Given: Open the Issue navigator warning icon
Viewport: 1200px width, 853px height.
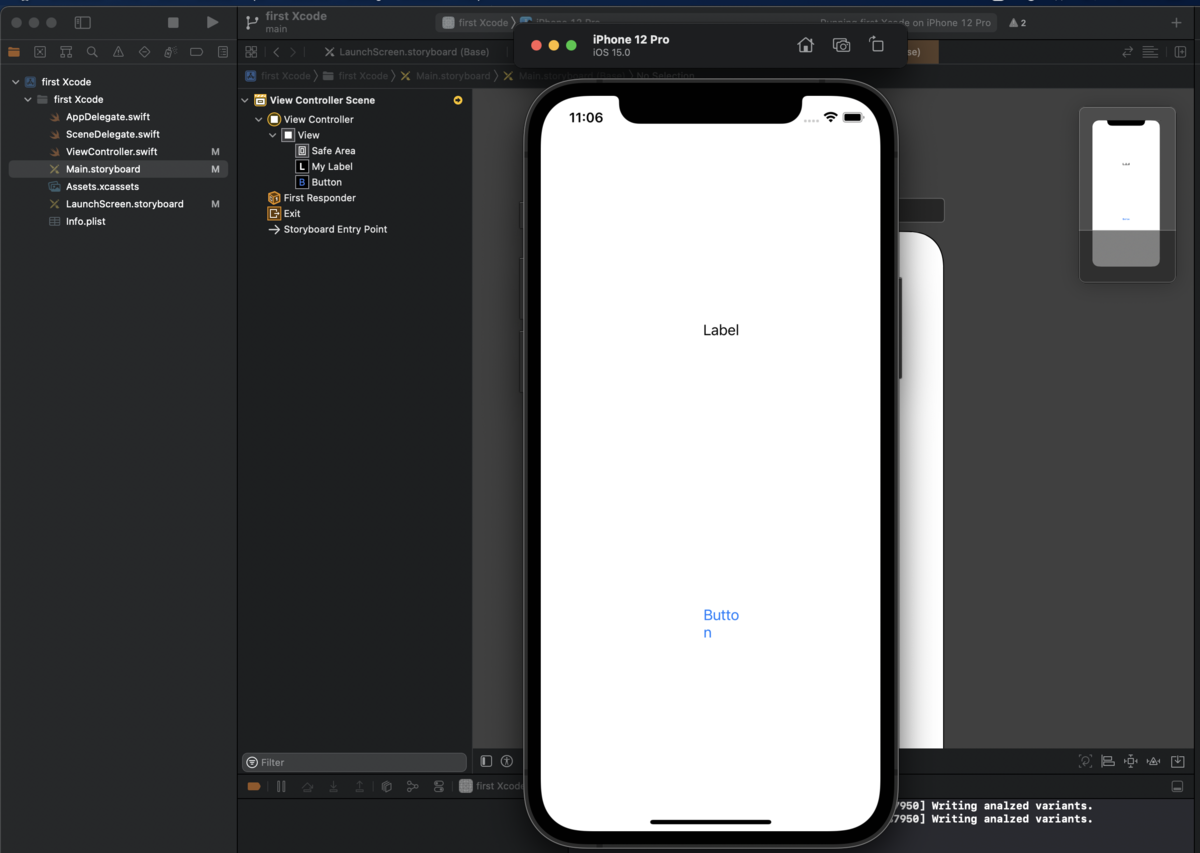Looking at the screenshot, I should pyautogui.click(x=118, y=52).
